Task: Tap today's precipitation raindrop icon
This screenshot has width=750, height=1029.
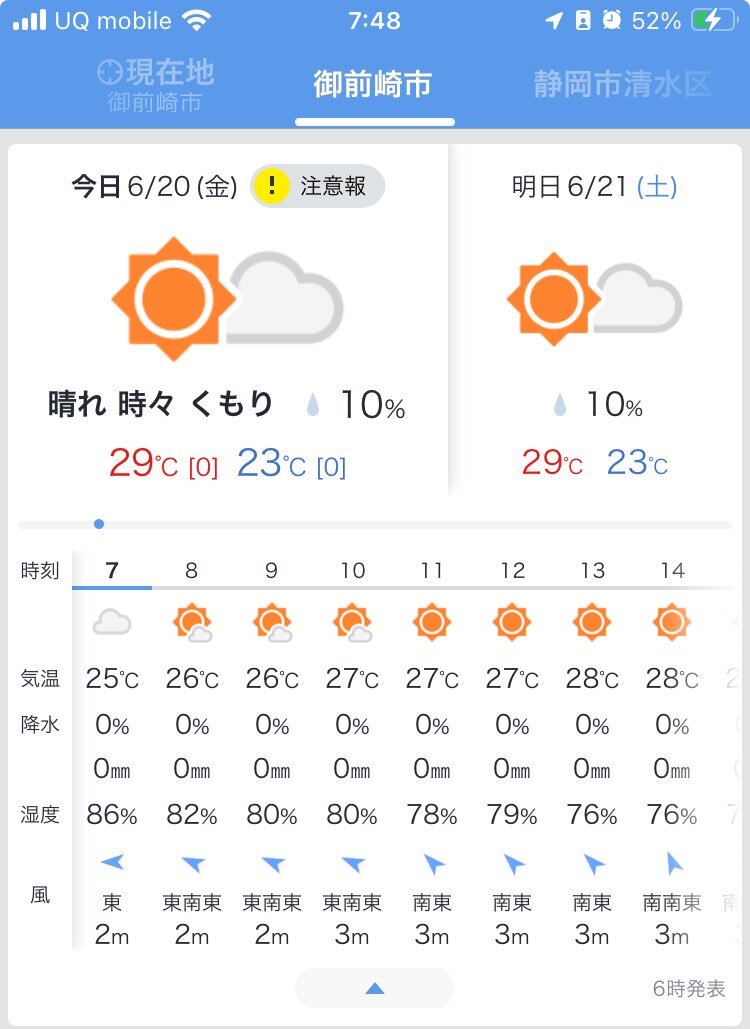Action: point(313,405)
